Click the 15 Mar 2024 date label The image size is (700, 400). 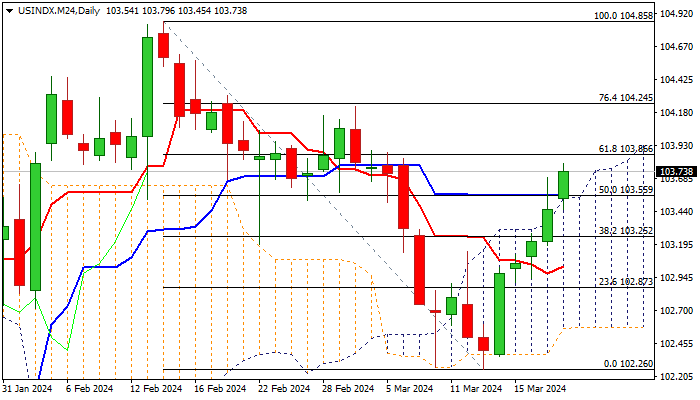540,389
